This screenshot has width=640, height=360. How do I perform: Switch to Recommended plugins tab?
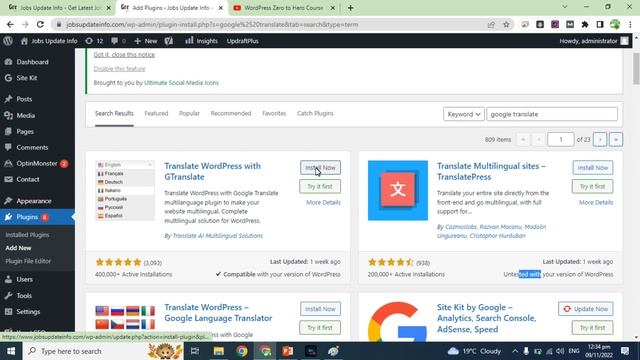[x=231, y=113]
